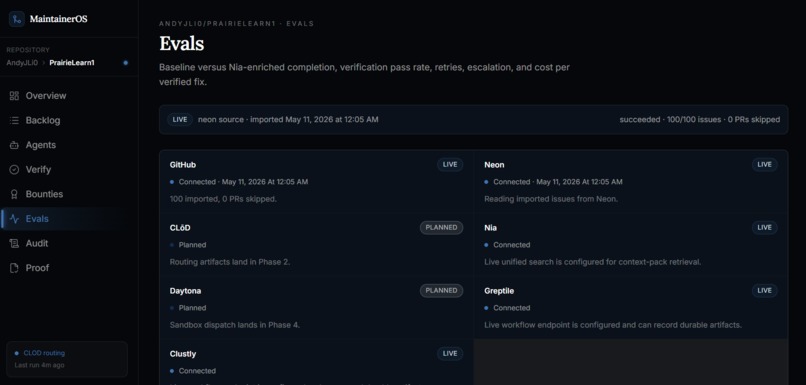Click the CLōD integration title
This screenshot has width=806, height=385.
pyautogui.click(x=180, y=228)
